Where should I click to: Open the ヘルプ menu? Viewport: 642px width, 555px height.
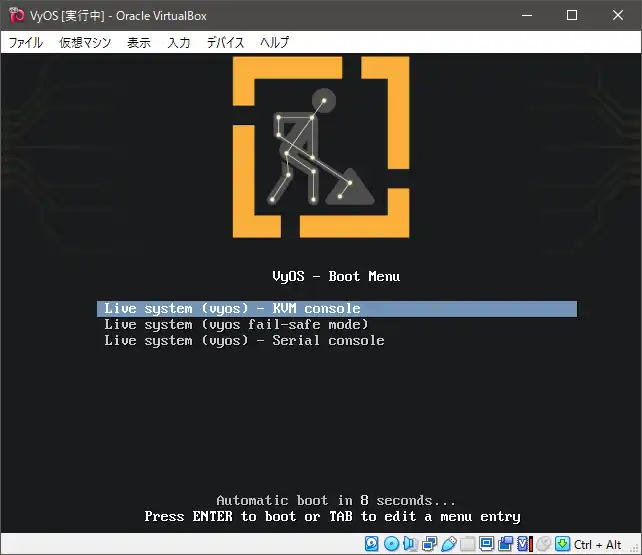click(x=274, y=42)
